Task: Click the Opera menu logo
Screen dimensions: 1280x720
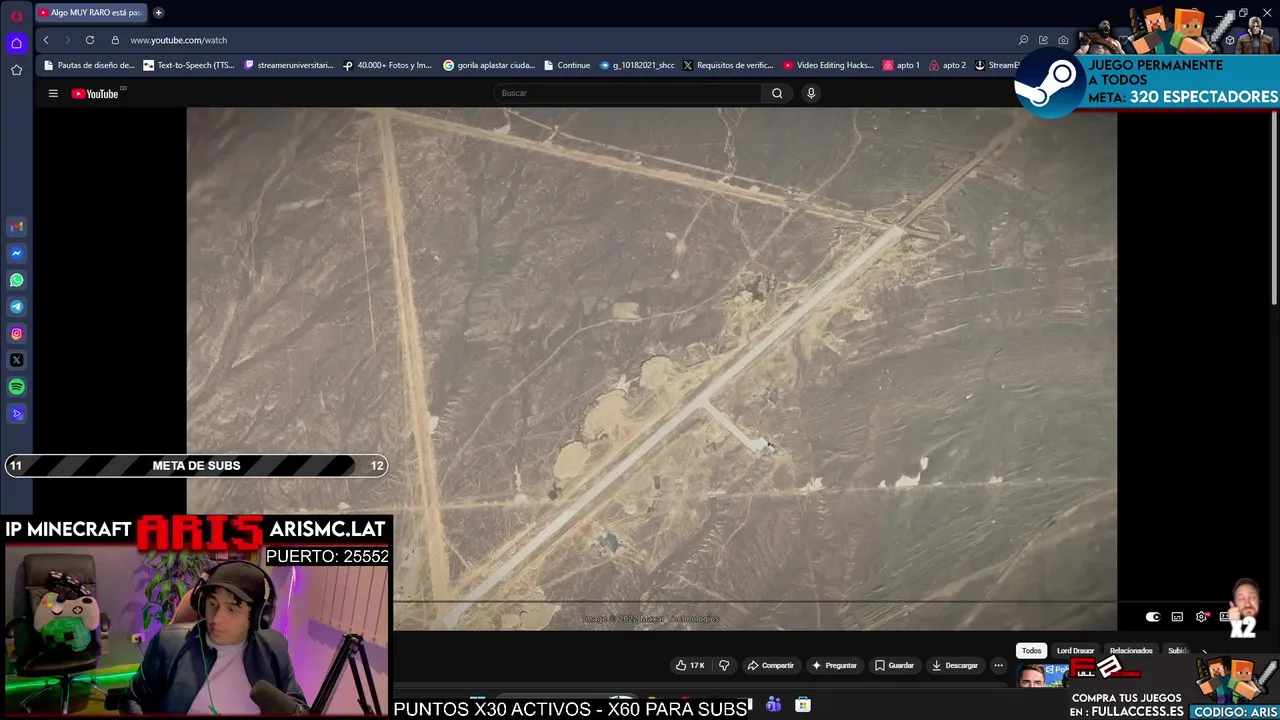Action: coord(16,16)
